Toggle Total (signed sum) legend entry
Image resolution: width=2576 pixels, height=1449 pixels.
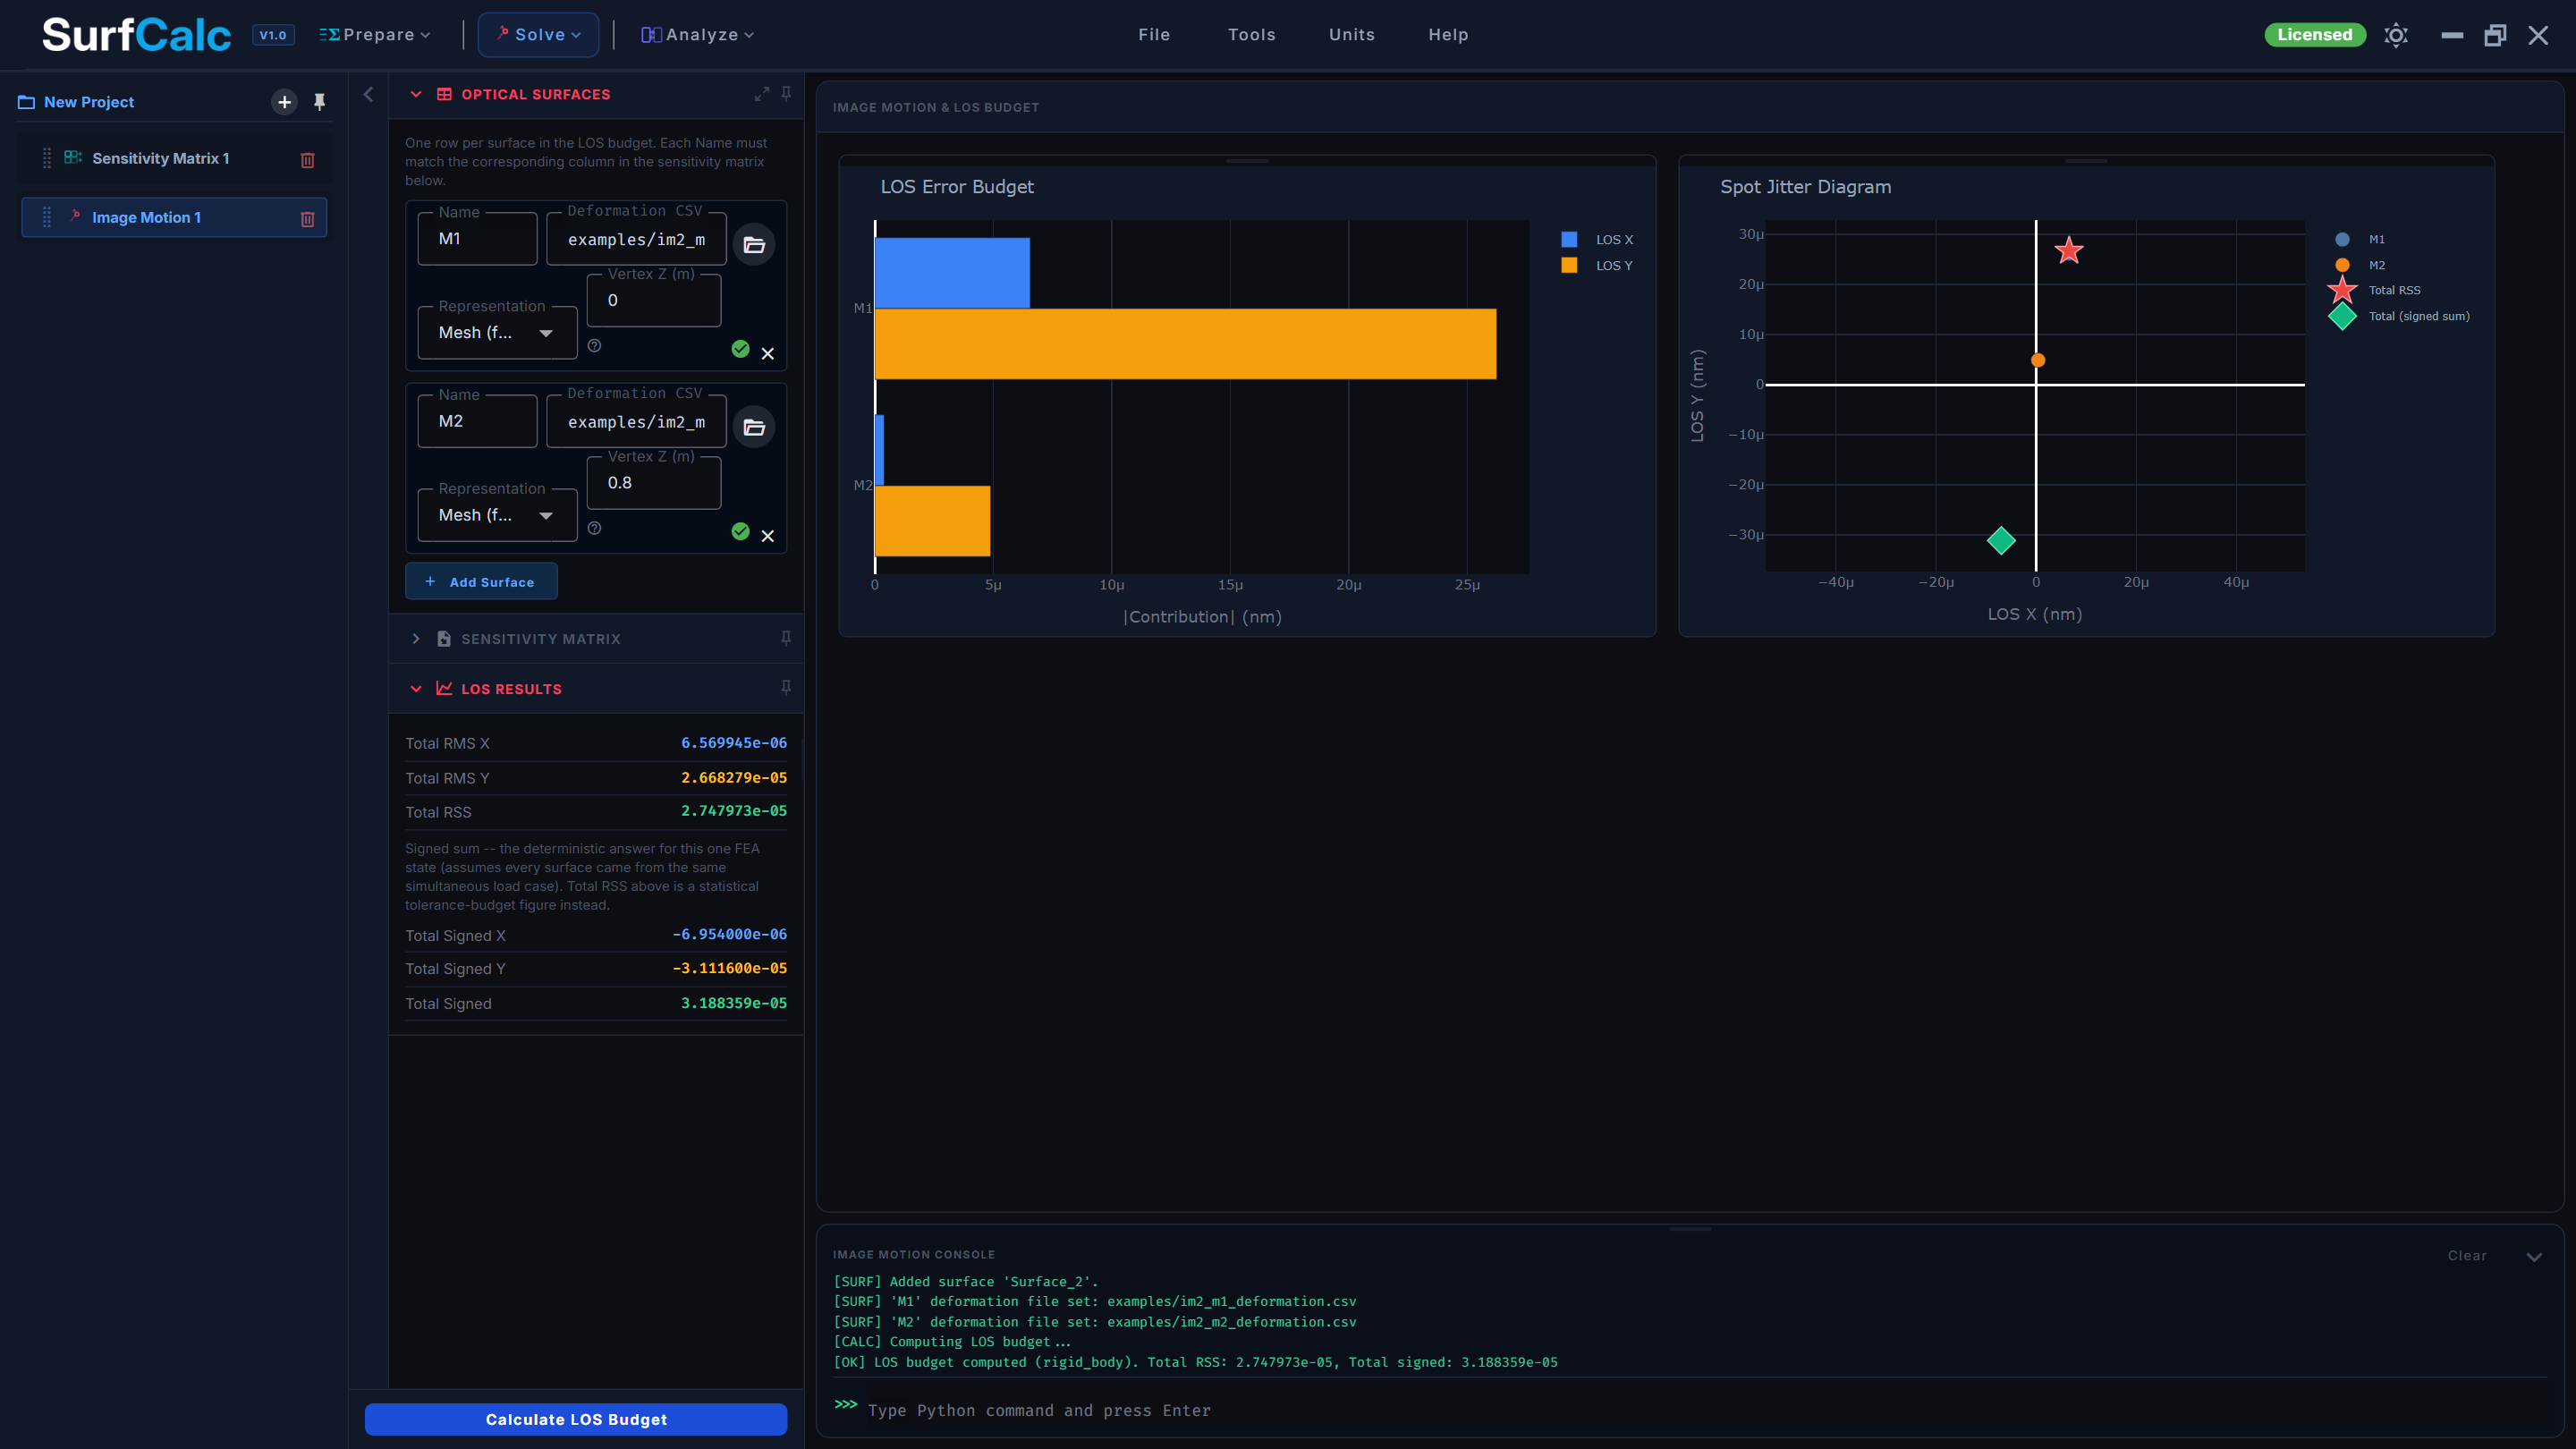[2400, 317]
